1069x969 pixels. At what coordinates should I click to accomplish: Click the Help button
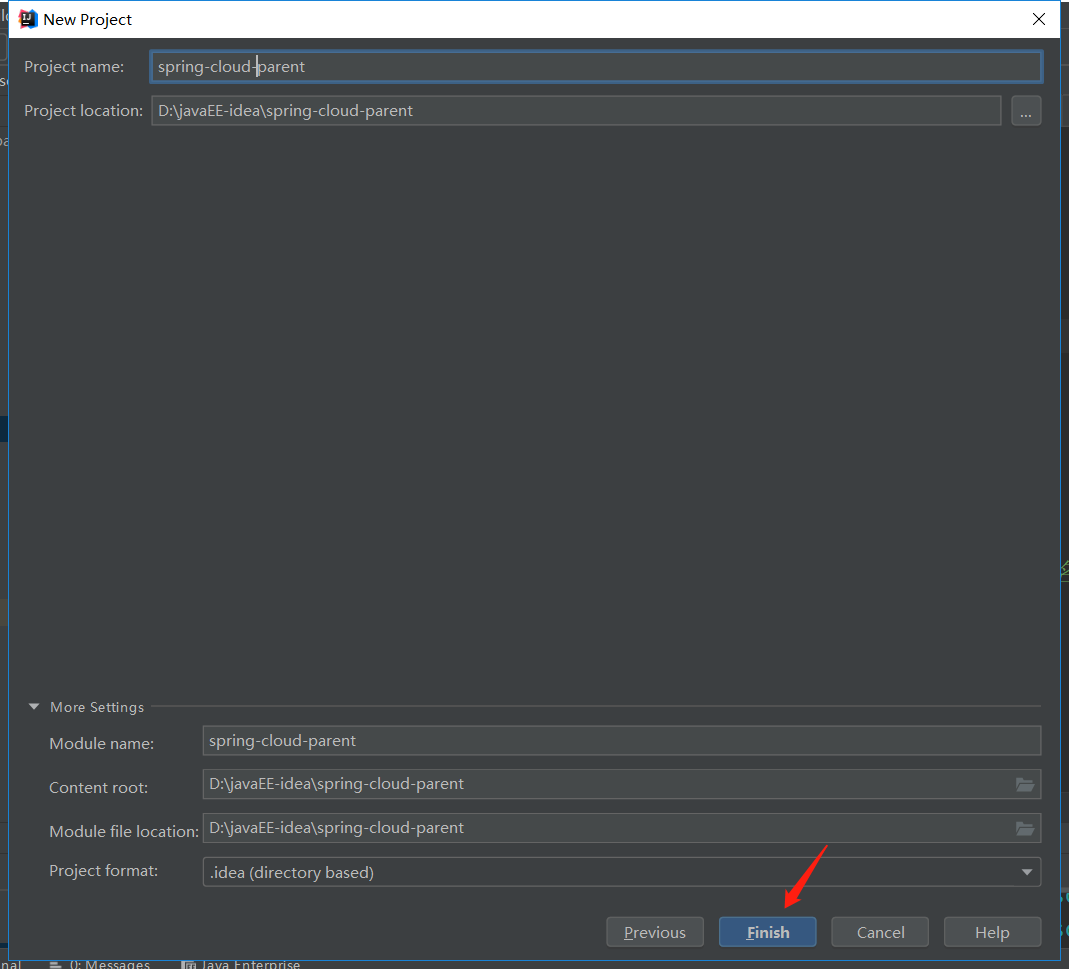click(992, 932)
